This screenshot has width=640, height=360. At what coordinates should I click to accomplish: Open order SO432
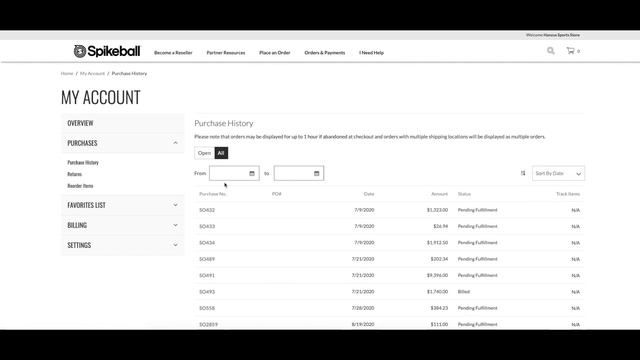207,210
